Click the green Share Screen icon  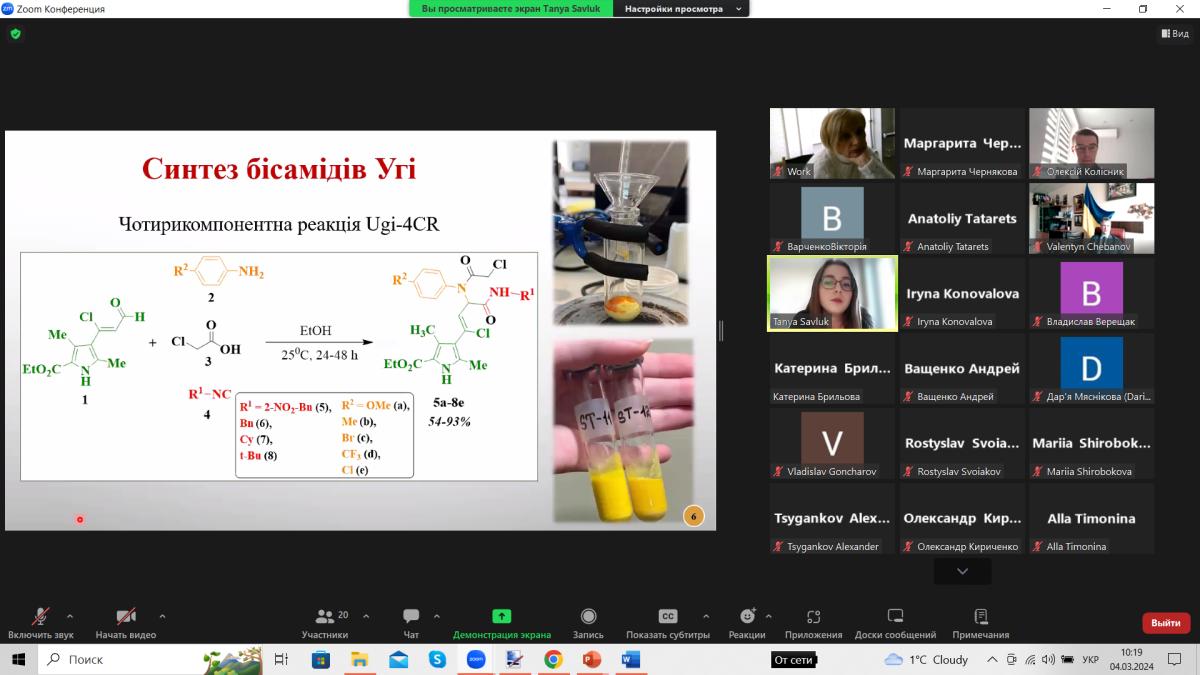pyautogui.click(x=501, y=617)
